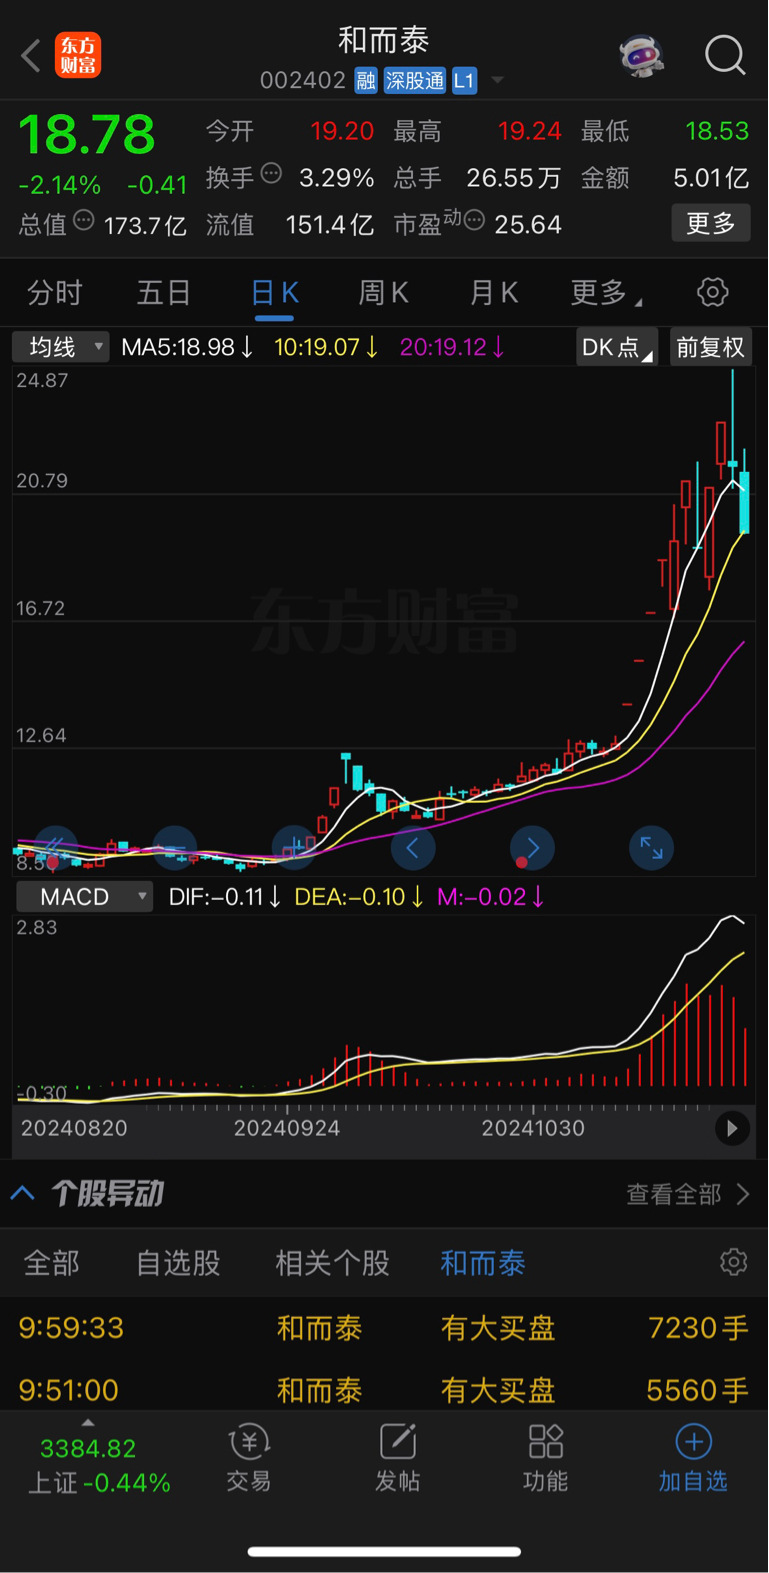
Task: Expand the stock title dropdown arrow
Action: tap(497, 81)
